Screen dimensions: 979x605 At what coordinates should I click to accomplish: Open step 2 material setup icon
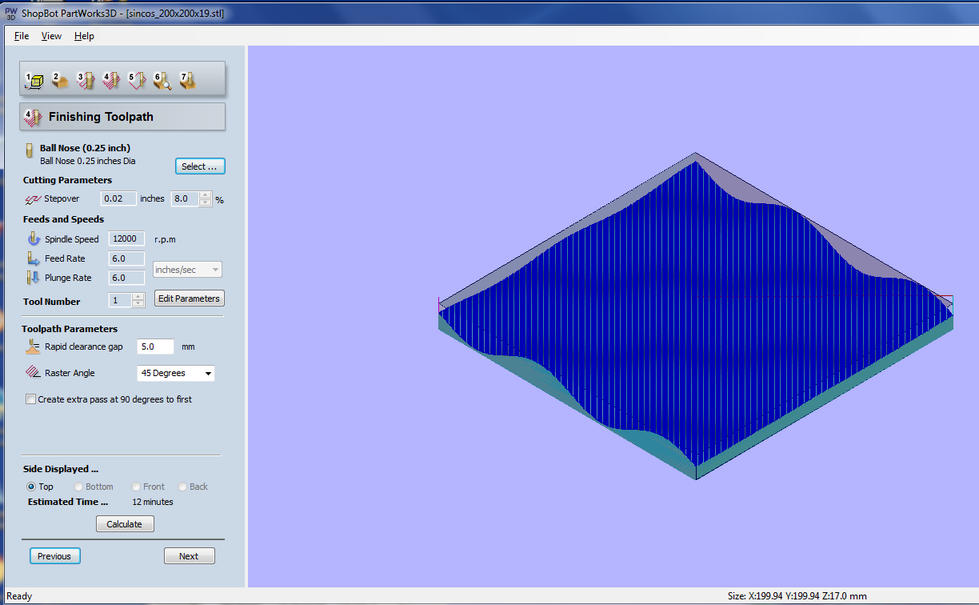[60, 80]
